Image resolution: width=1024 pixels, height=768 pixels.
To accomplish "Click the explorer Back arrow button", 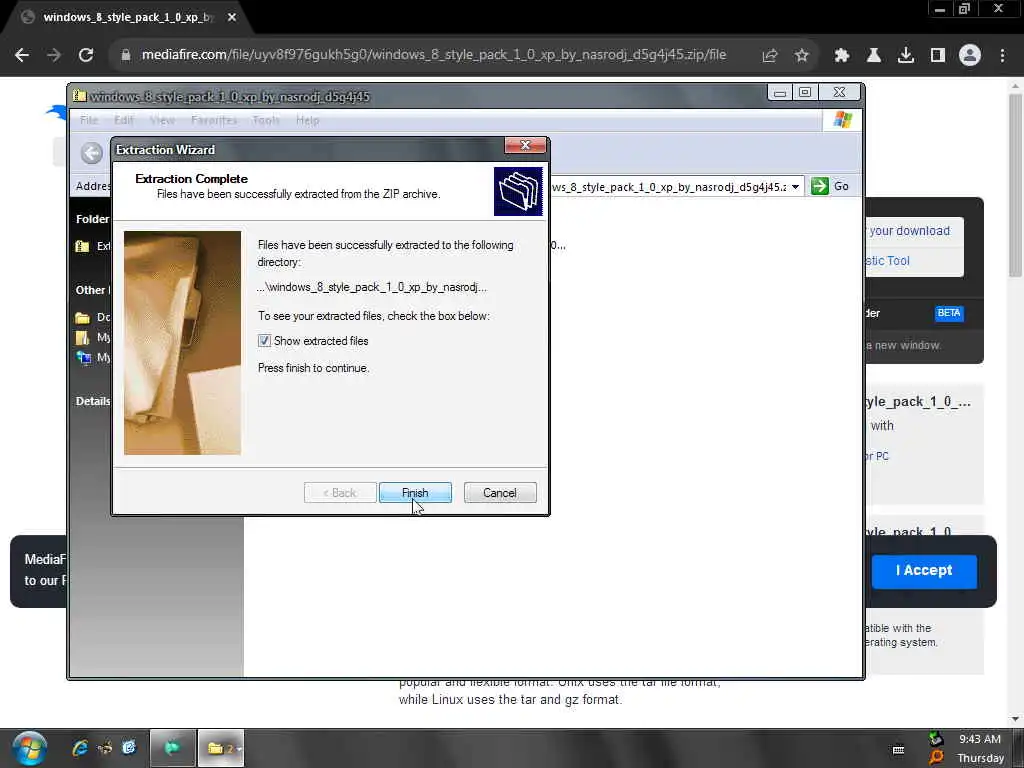I will coord(92,153).
